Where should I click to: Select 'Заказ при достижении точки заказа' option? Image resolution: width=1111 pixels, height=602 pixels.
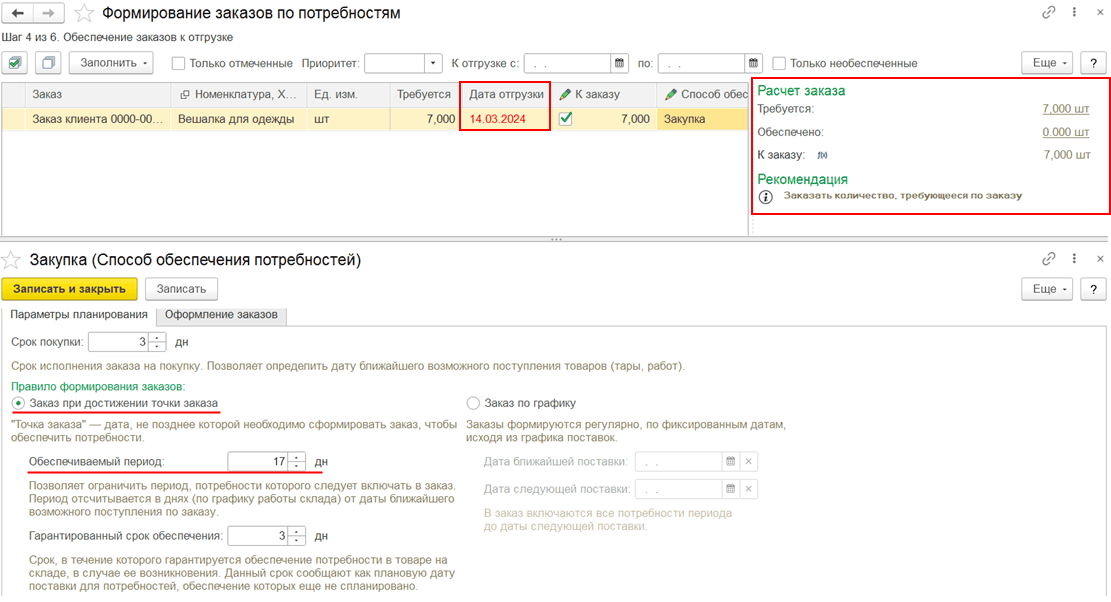pyautogui.click(x=18, y=403)
